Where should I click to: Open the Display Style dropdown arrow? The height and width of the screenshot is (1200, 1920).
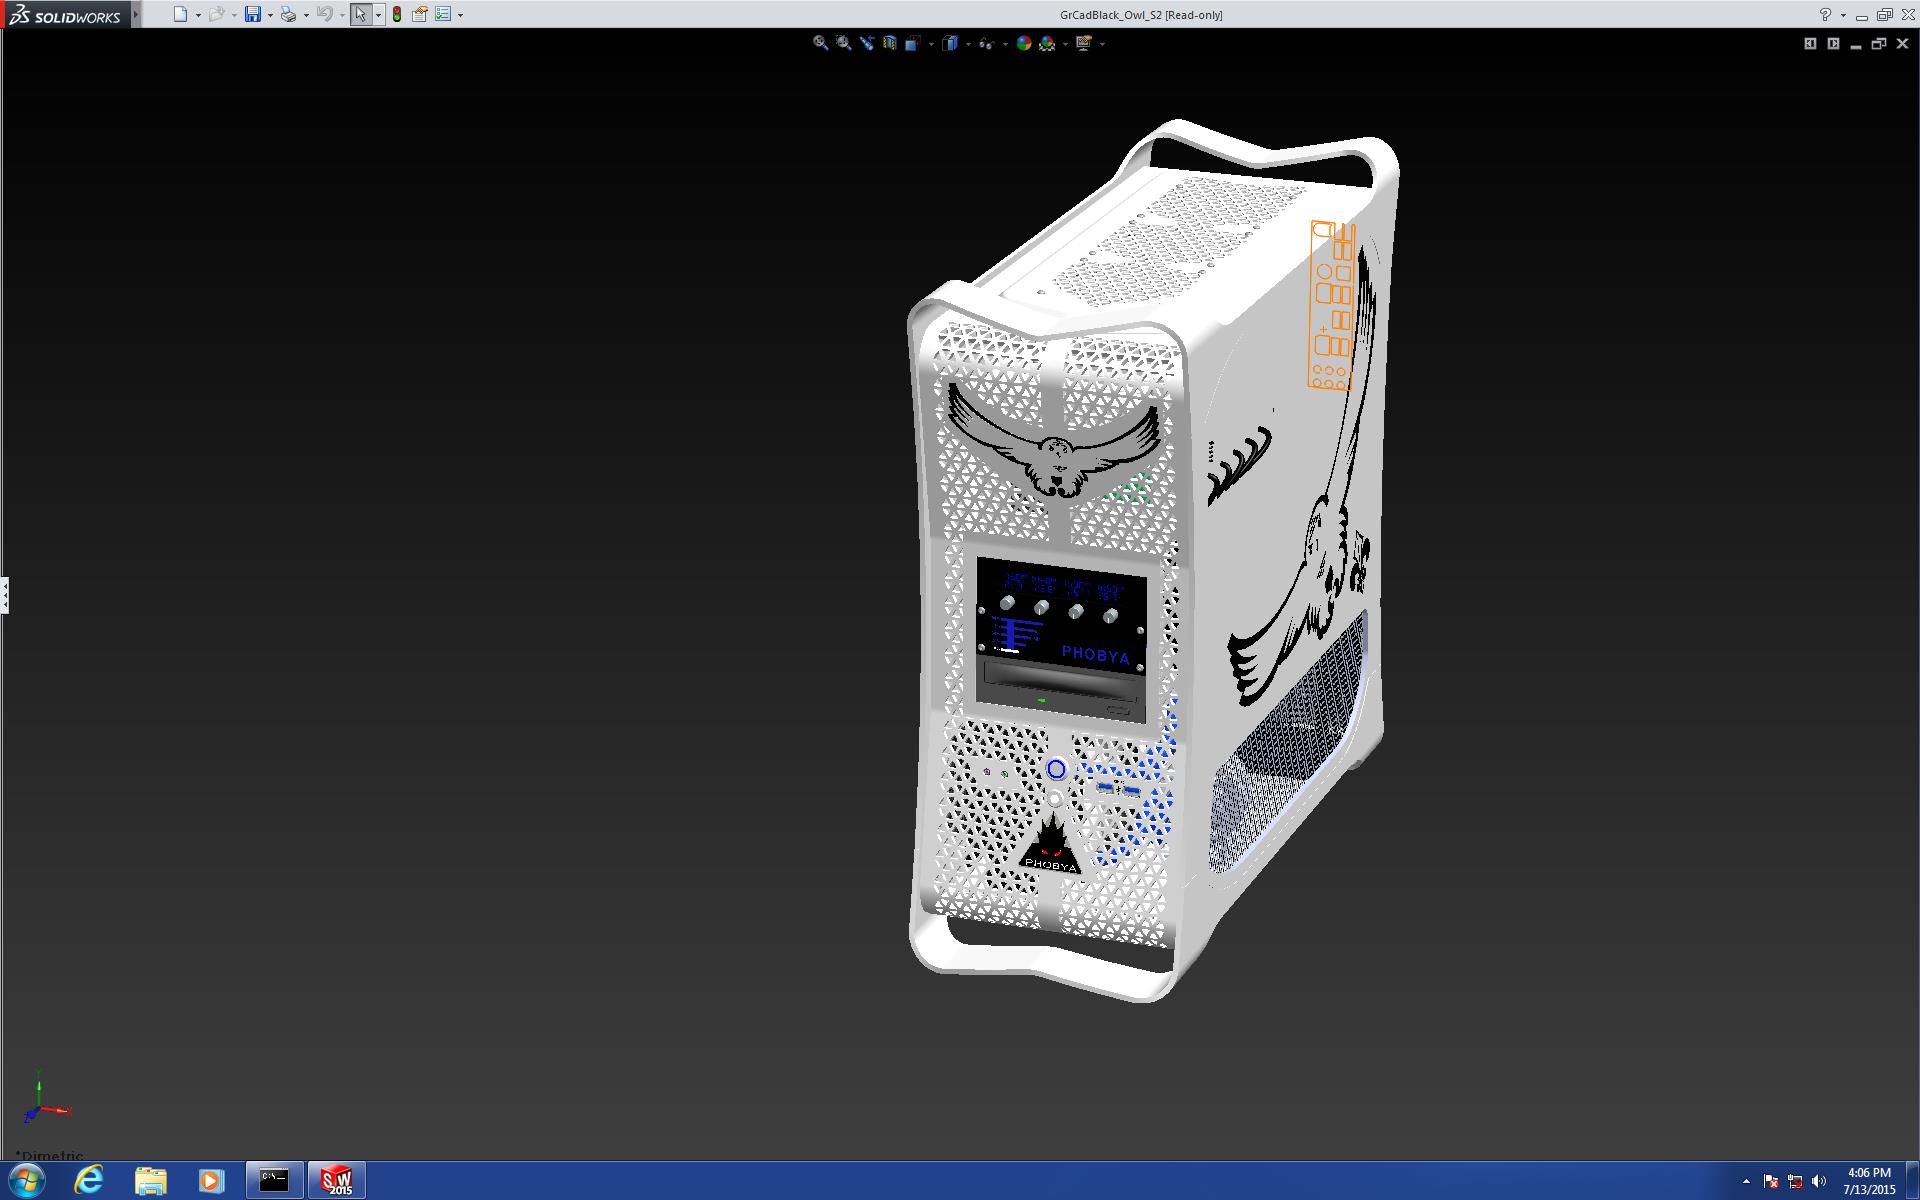click(968, 44)
